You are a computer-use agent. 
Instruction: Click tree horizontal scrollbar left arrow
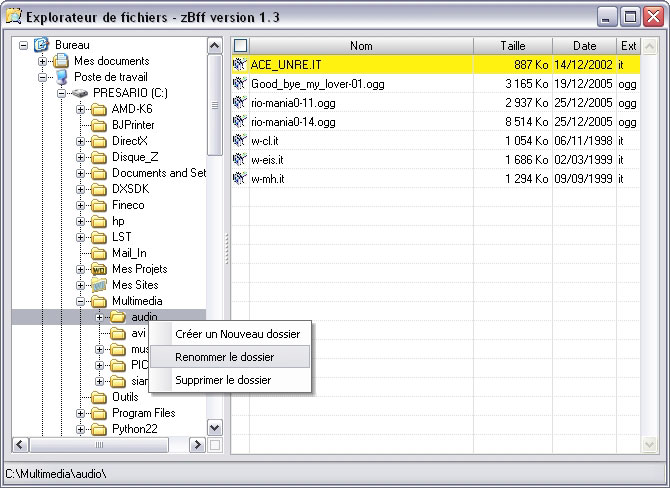coord(20,445)
